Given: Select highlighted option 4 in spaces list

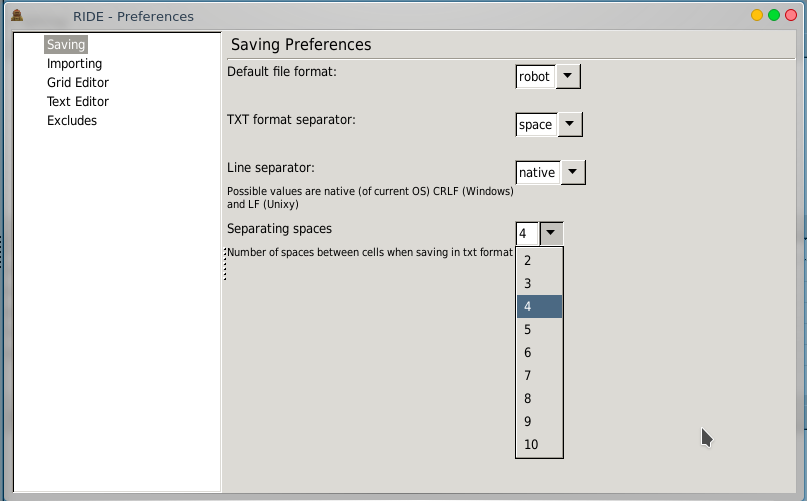Looking at the screenshot, I should coord(539,306).
